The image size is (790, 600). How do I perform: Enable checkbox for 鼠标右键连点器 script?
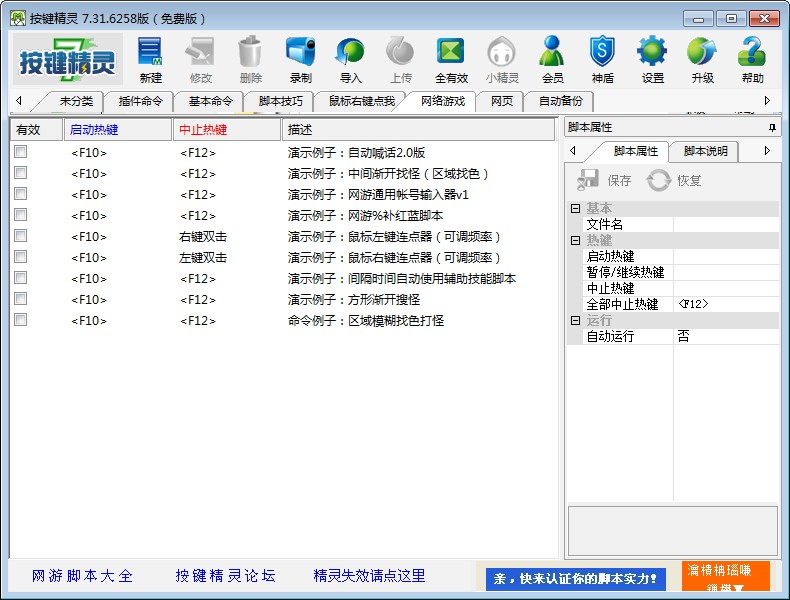point(21,257)
